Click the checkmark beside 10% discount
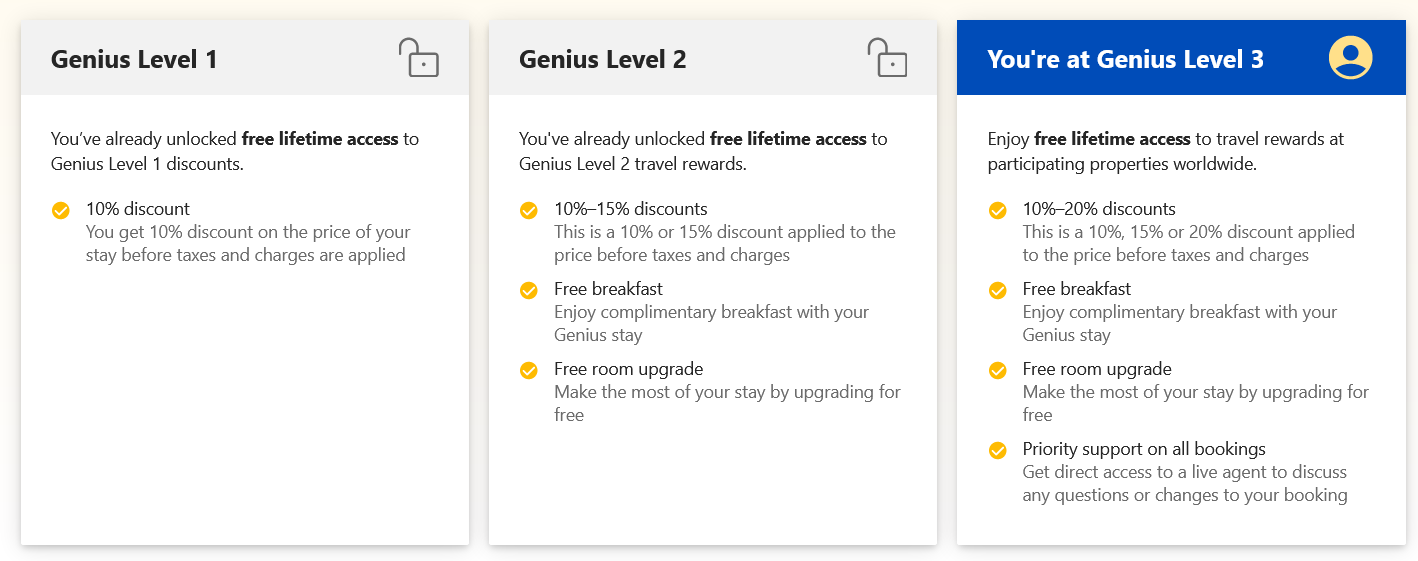Viewport: 1418px width, 561px height. [61, 210]
